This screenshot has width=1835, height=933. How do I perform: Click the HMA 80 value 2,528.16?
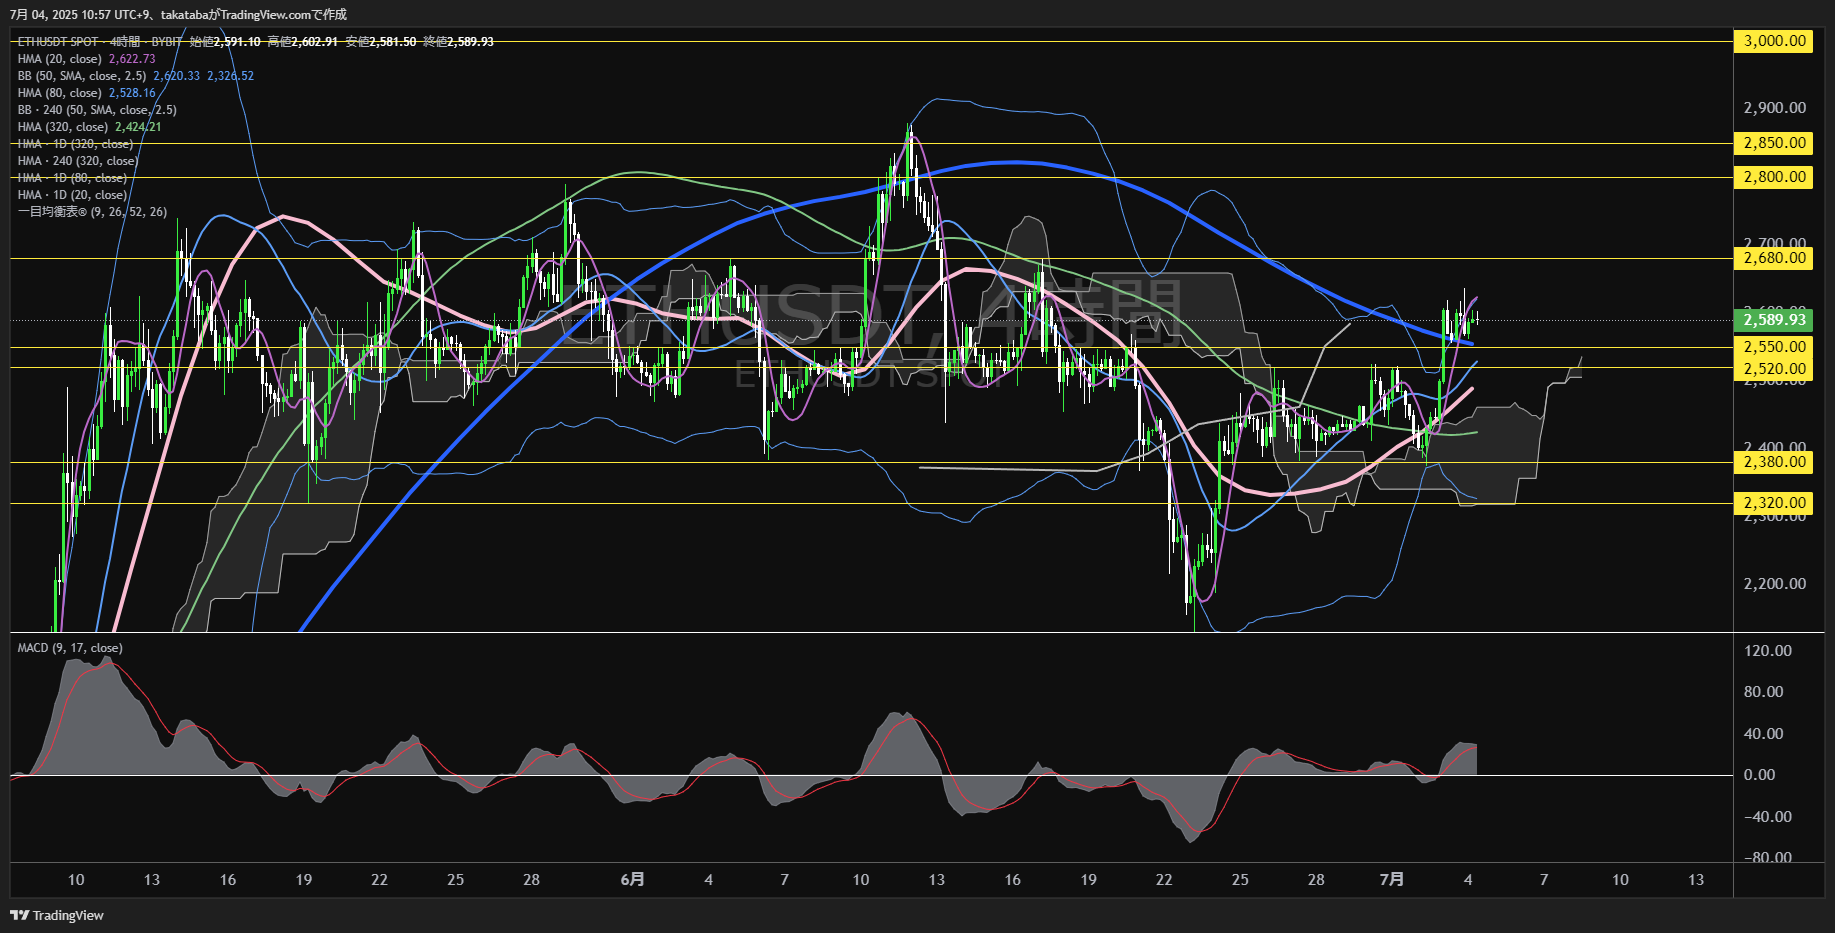pos(132,93)
